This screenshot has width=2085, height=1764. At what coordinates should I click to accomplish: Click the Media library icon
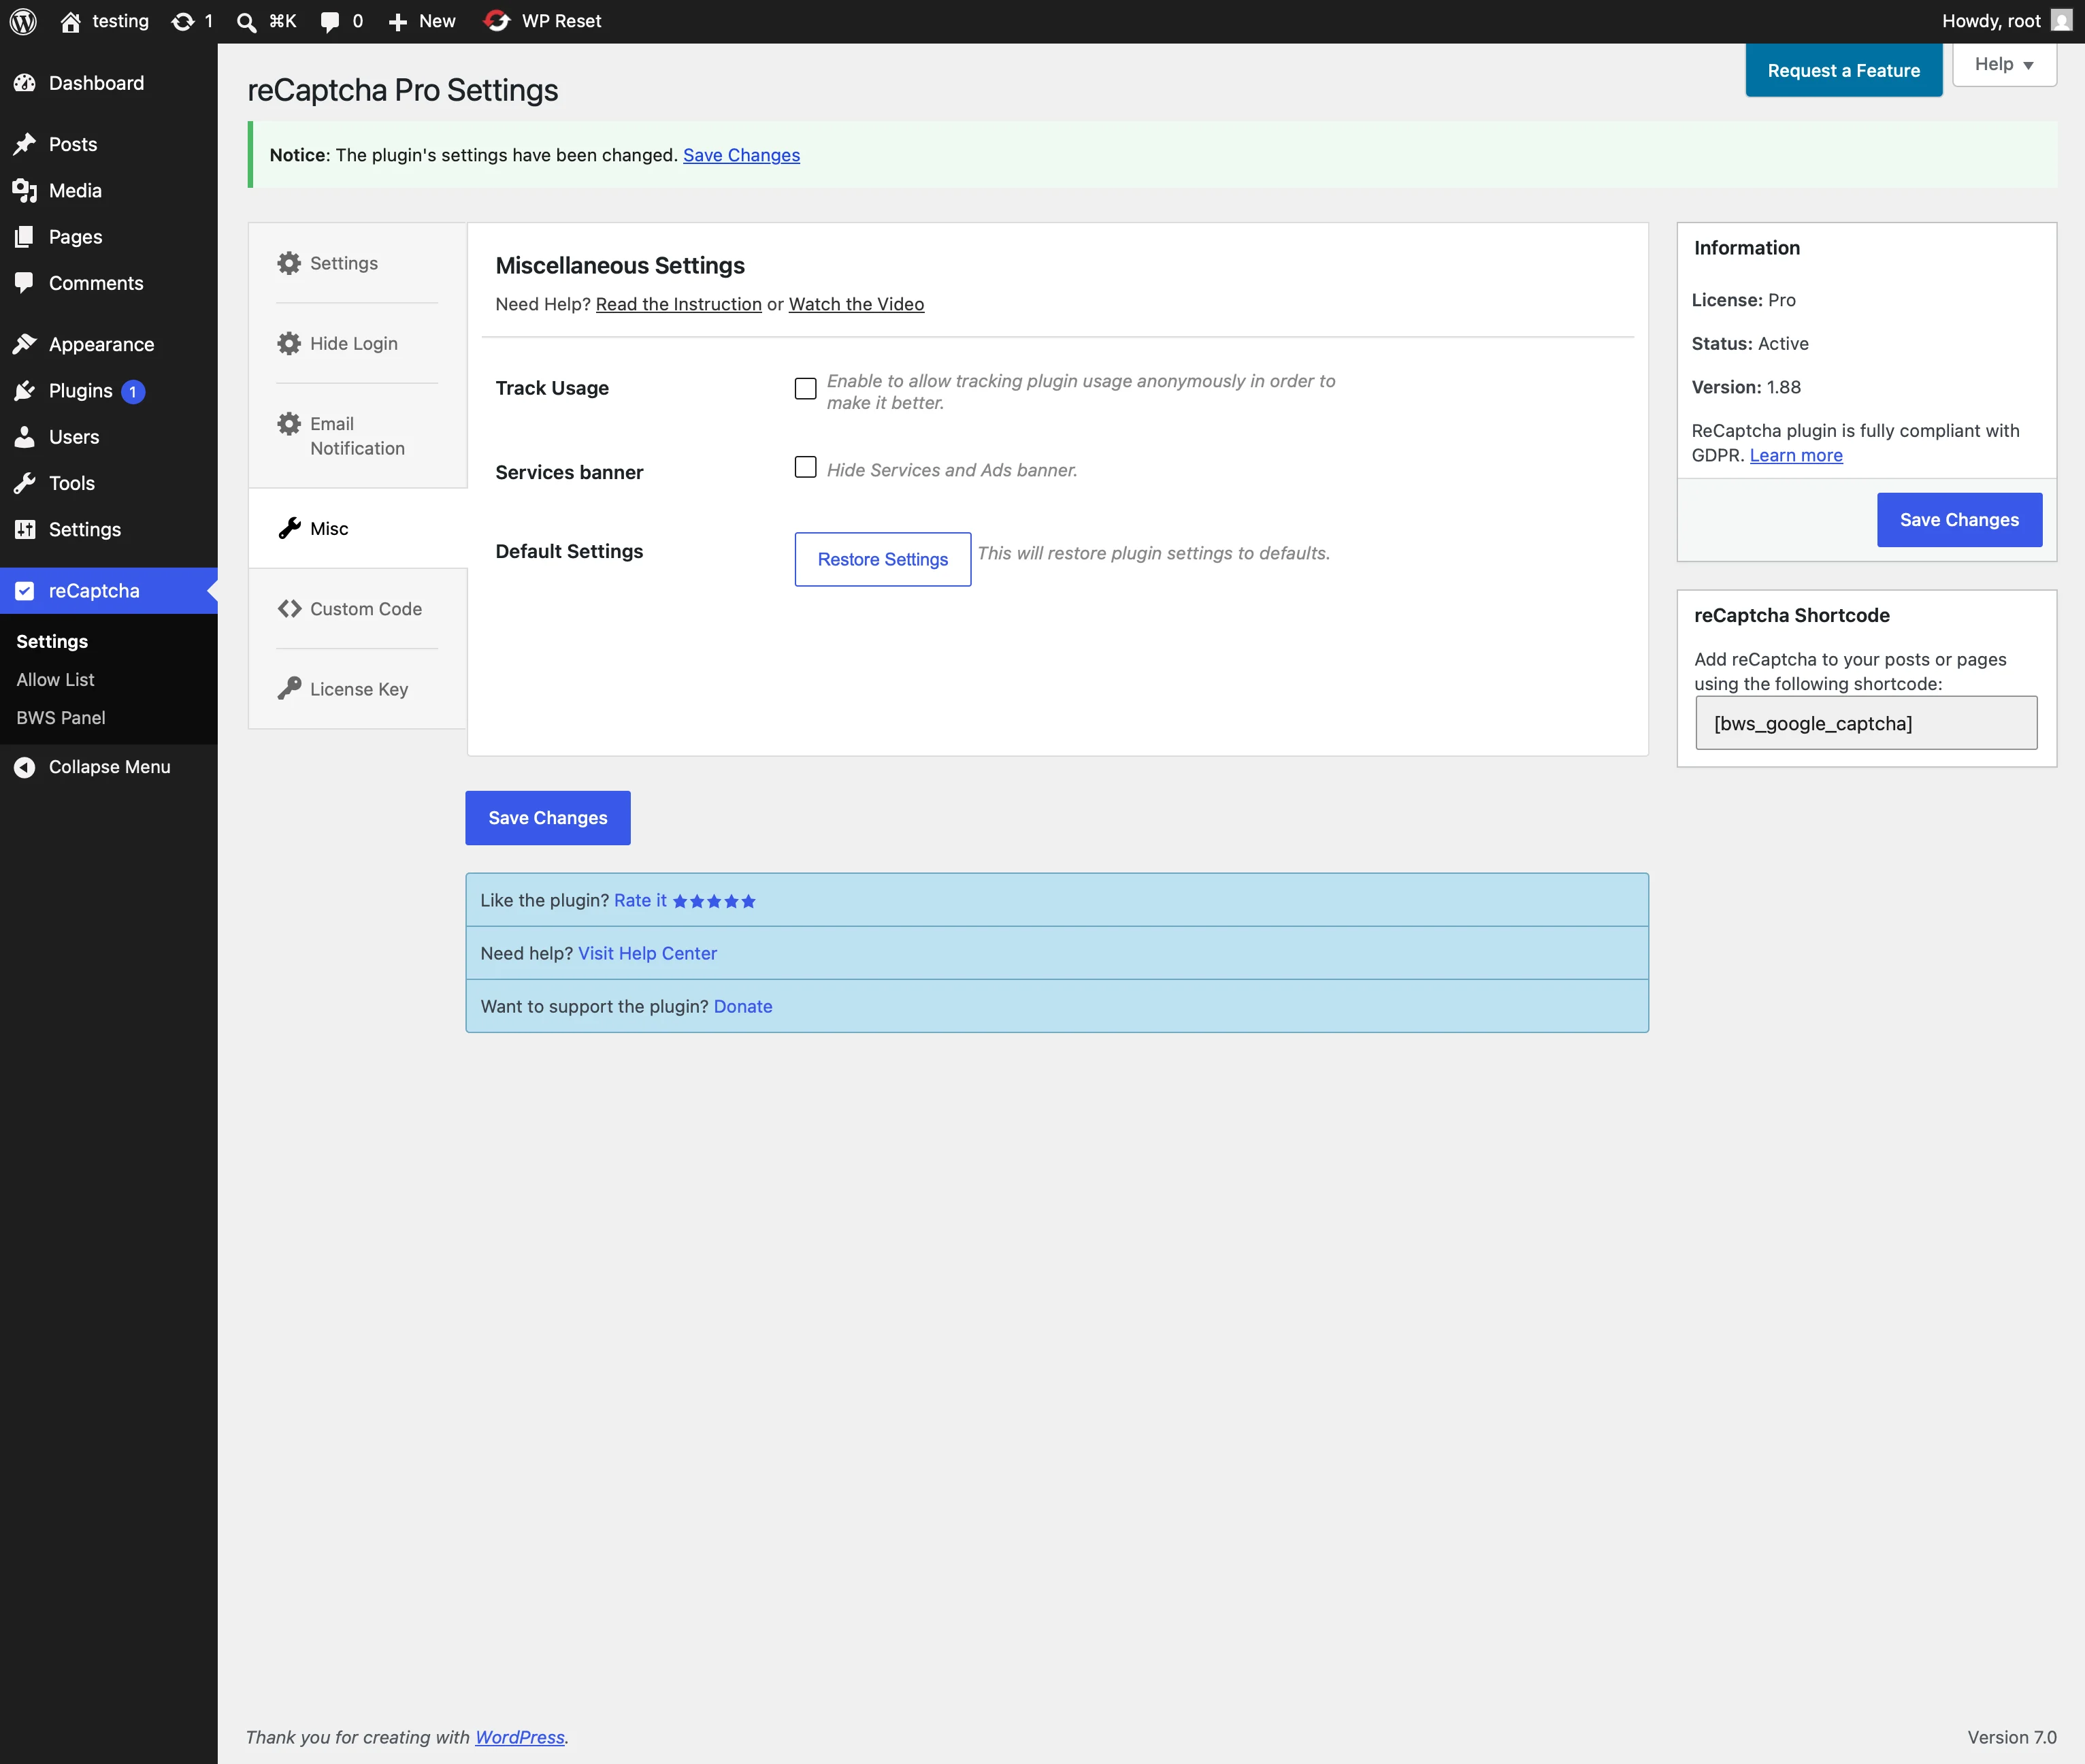(x=25, y=190)
